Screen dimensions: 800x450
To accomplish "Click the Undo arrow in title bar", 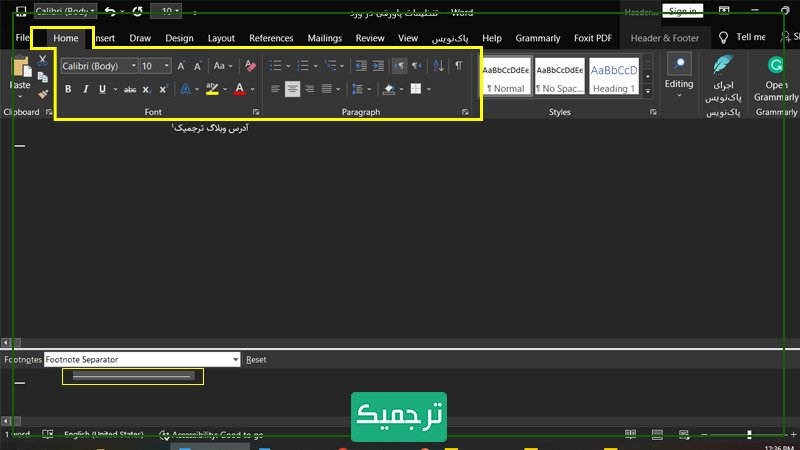I will 109,11.
